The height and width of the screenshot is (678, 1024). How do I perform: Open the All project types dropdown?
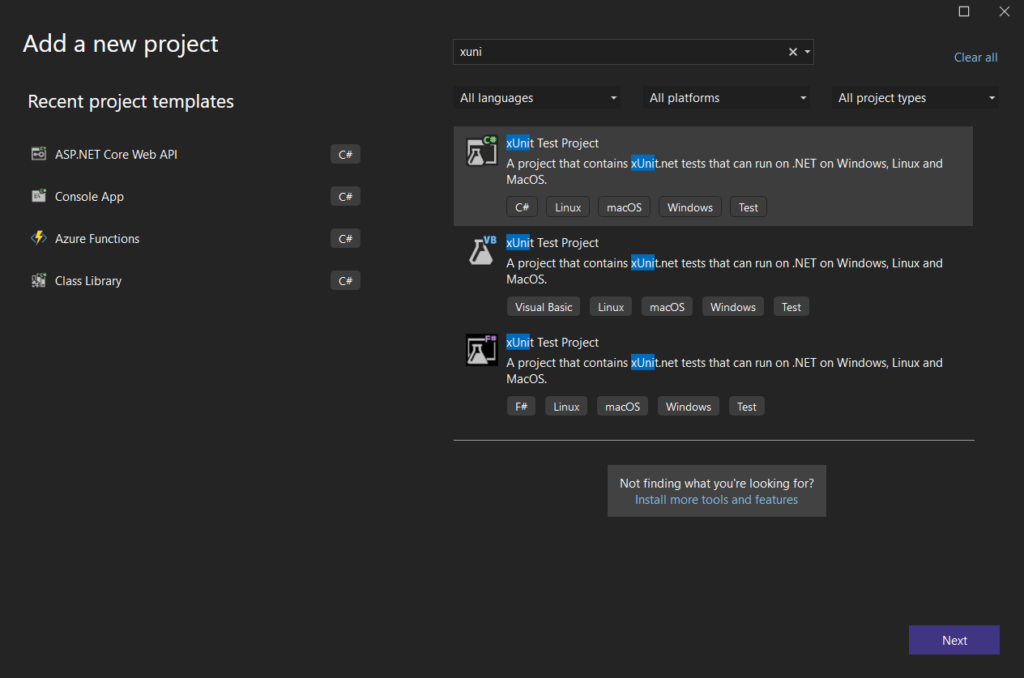pos(916,98)
